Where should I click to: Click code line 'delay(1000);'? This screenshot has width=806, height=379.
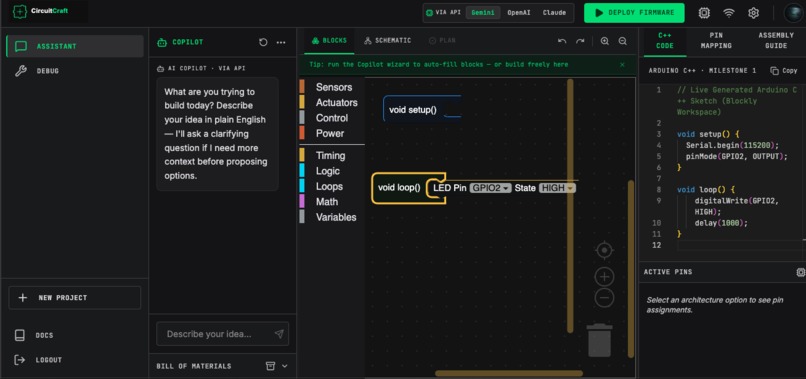point(721,223)
